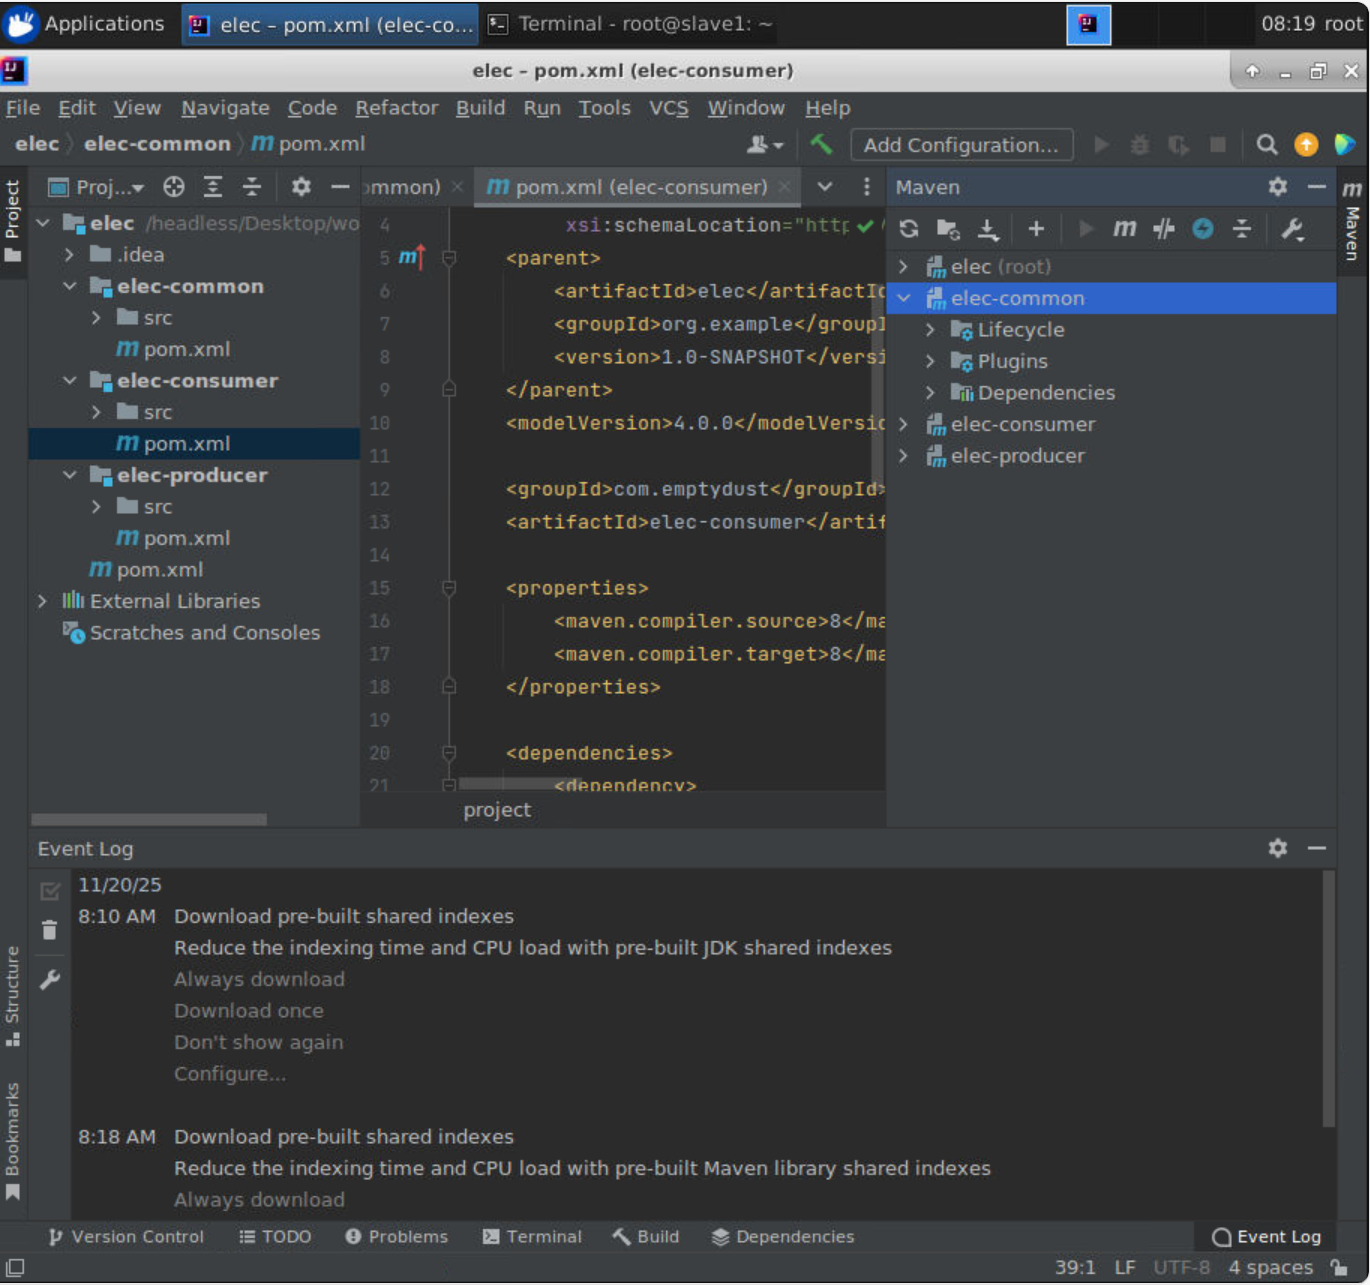Click Search Everywhere magnifier icon
This screenshot has width=1370, height=1285.
click(1266, 145)
